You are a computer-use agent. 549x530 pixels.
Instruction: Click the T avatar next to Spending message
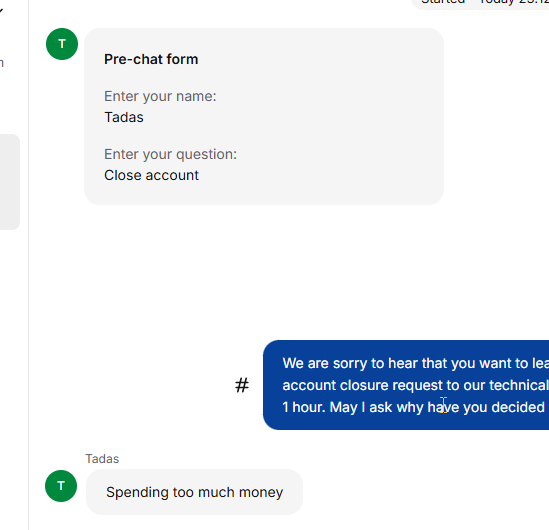(61, 486)
